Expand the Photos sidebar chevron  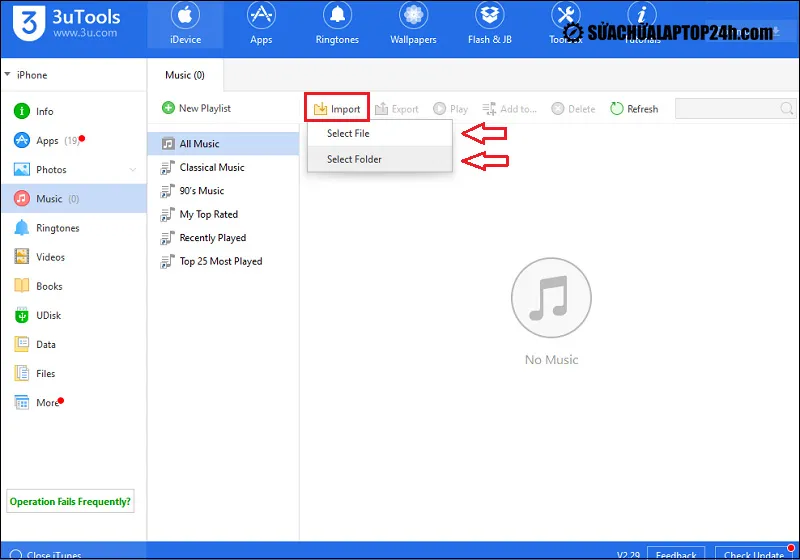[134, 170]
